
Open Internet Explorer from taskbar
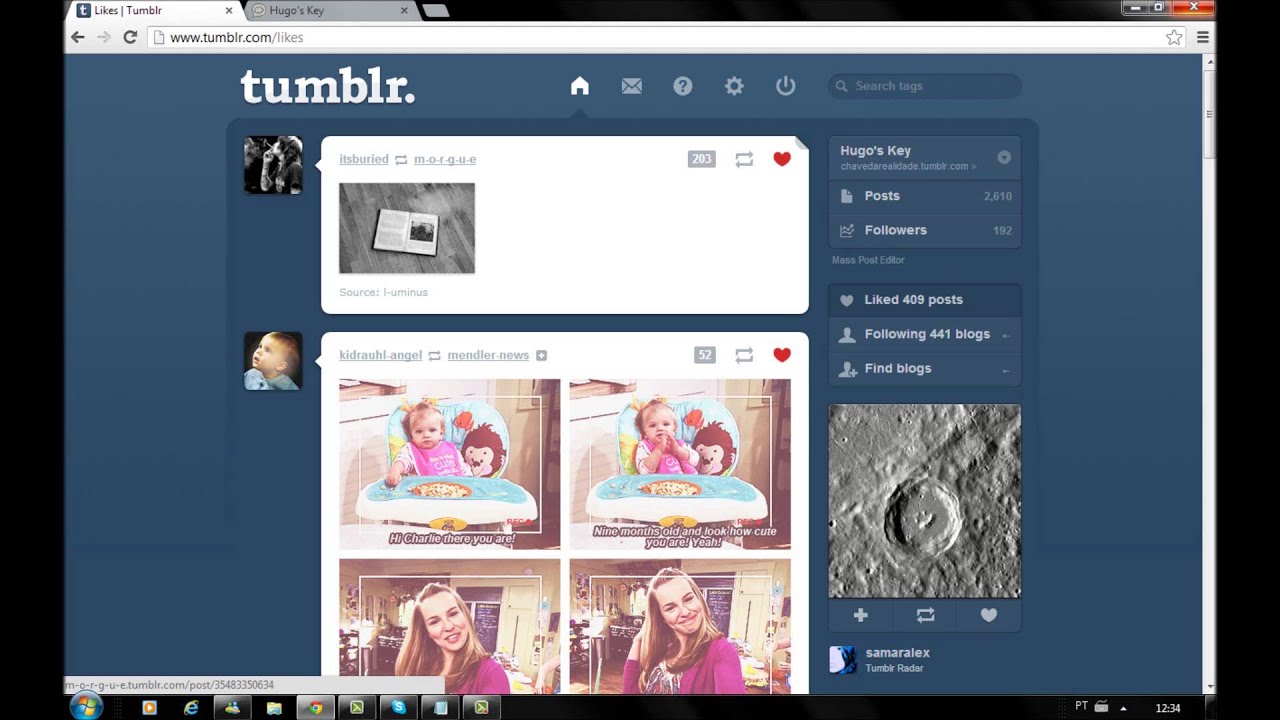[191, 707]
